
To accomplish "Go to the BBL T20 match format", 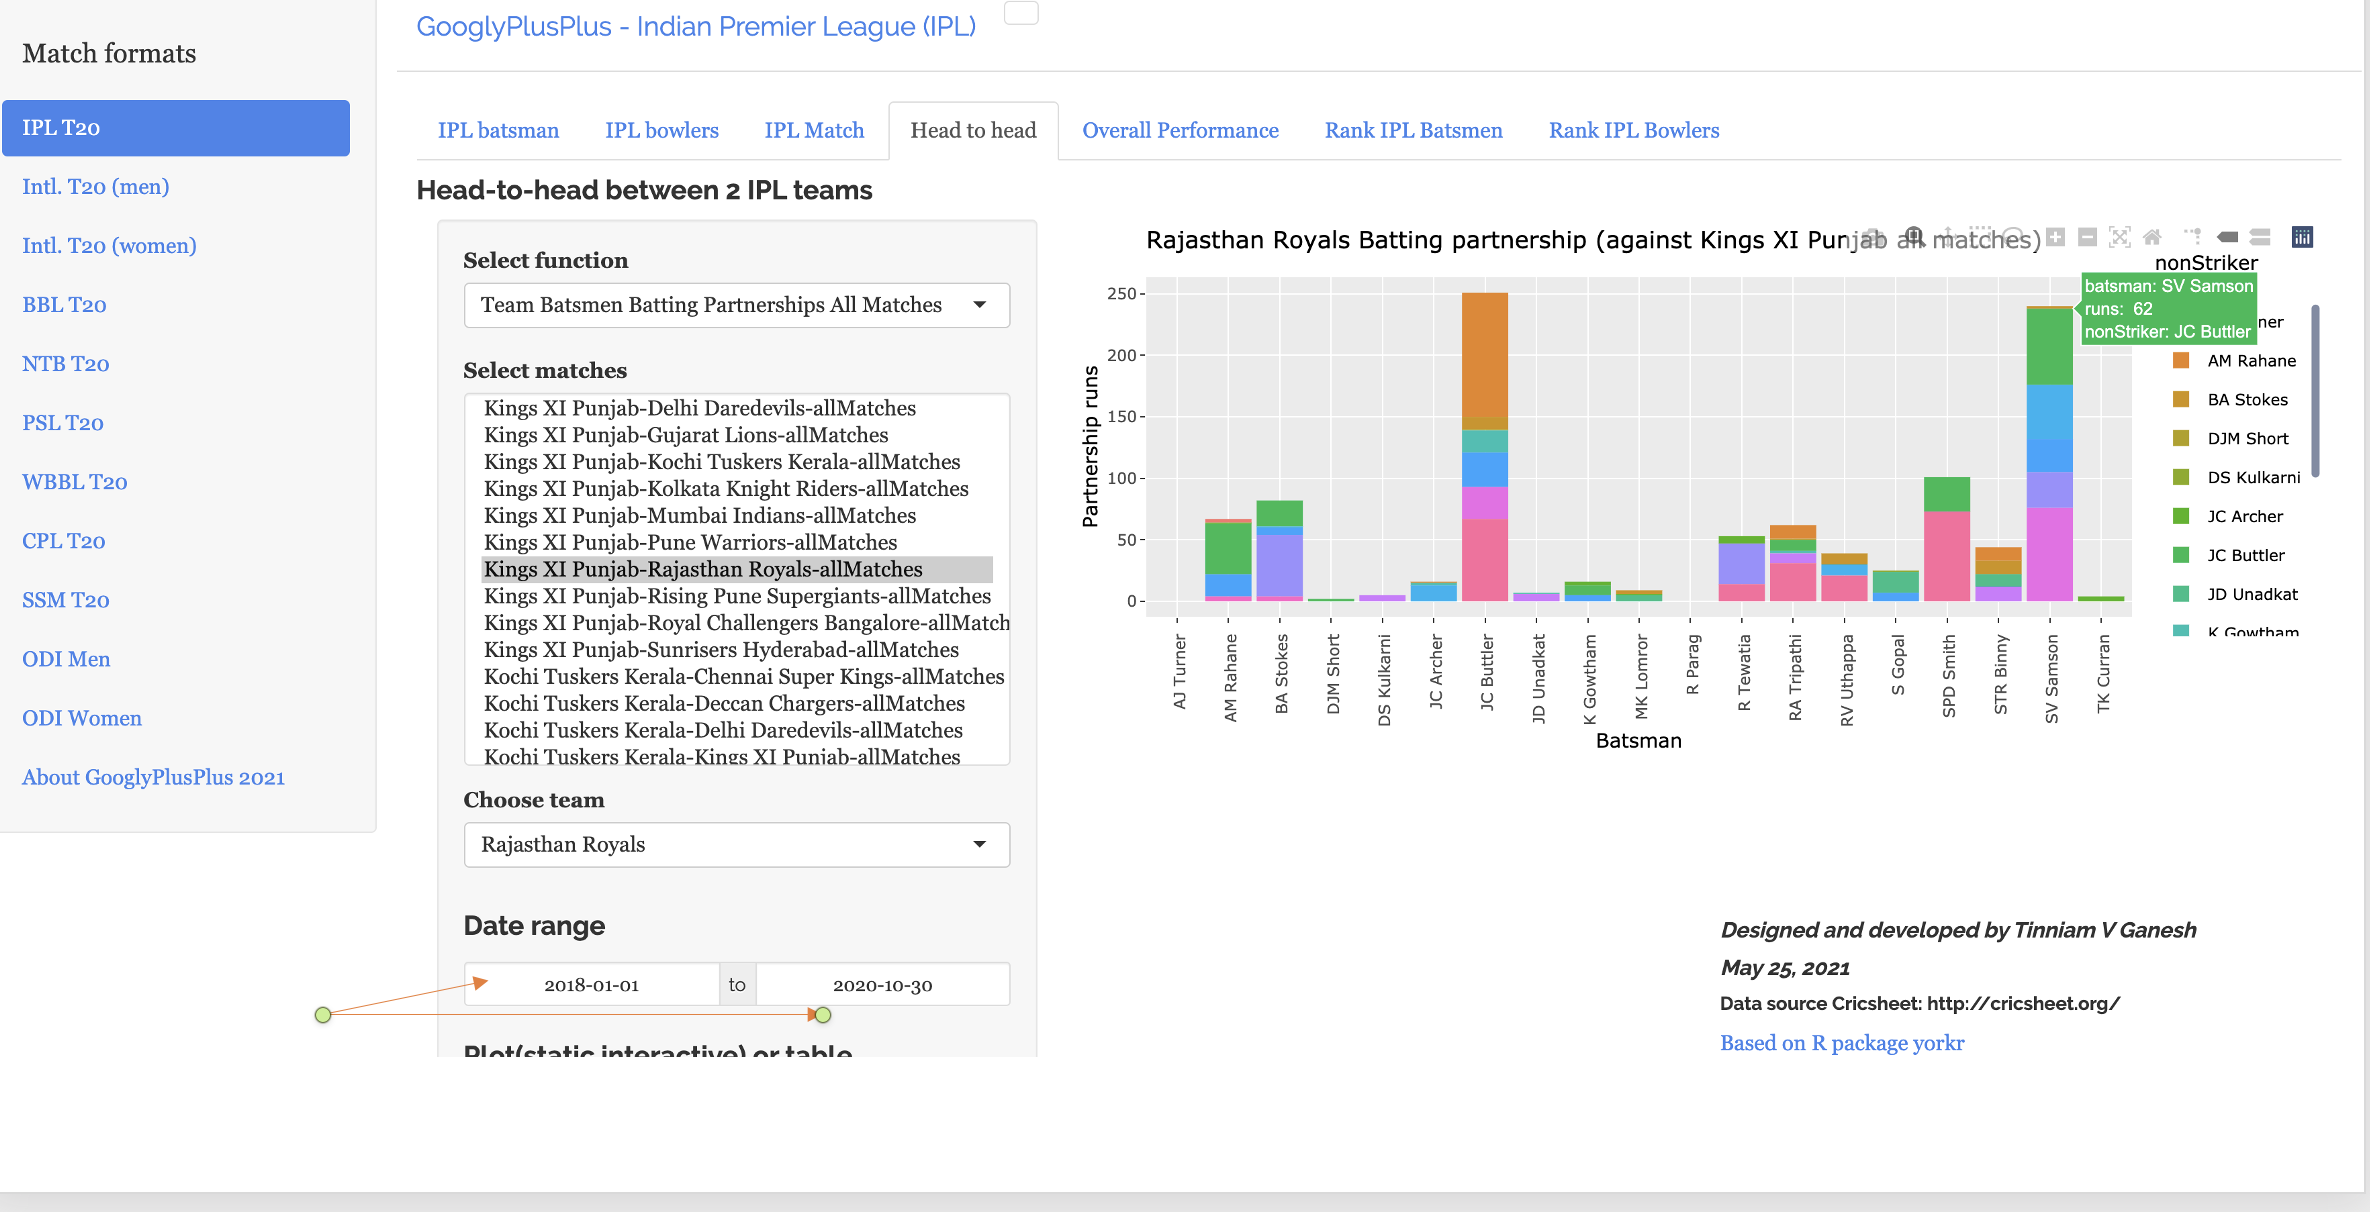I will [x=64, y=305].
